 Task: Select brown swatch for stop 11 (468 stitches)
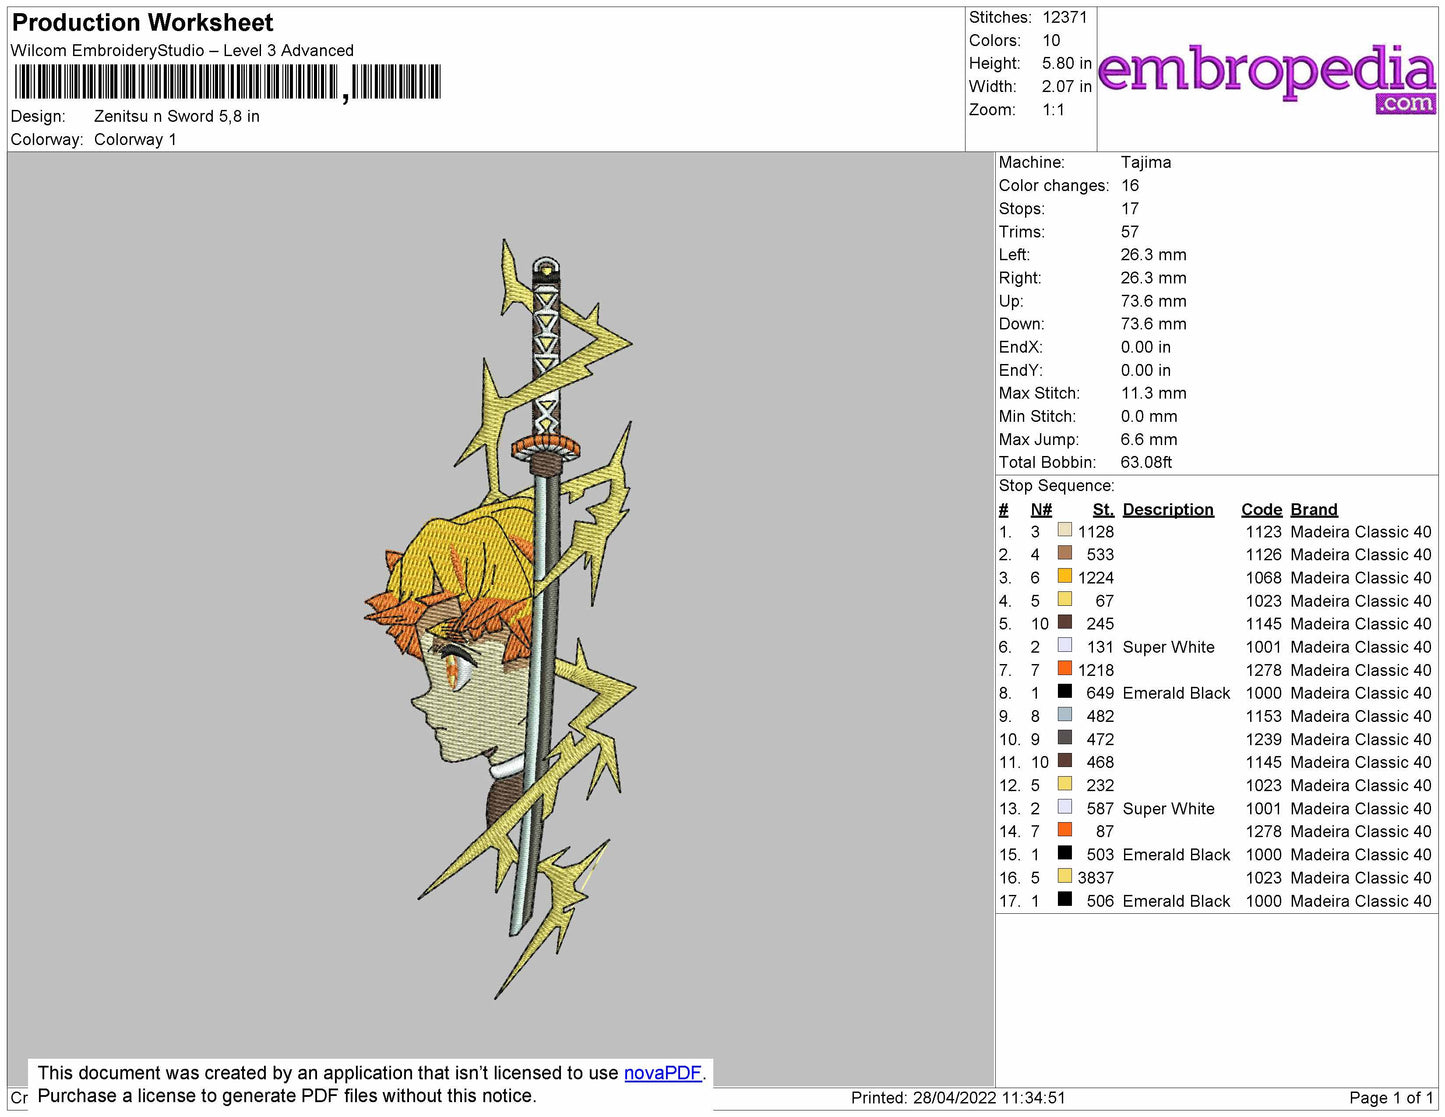[x=1064, y=760]
